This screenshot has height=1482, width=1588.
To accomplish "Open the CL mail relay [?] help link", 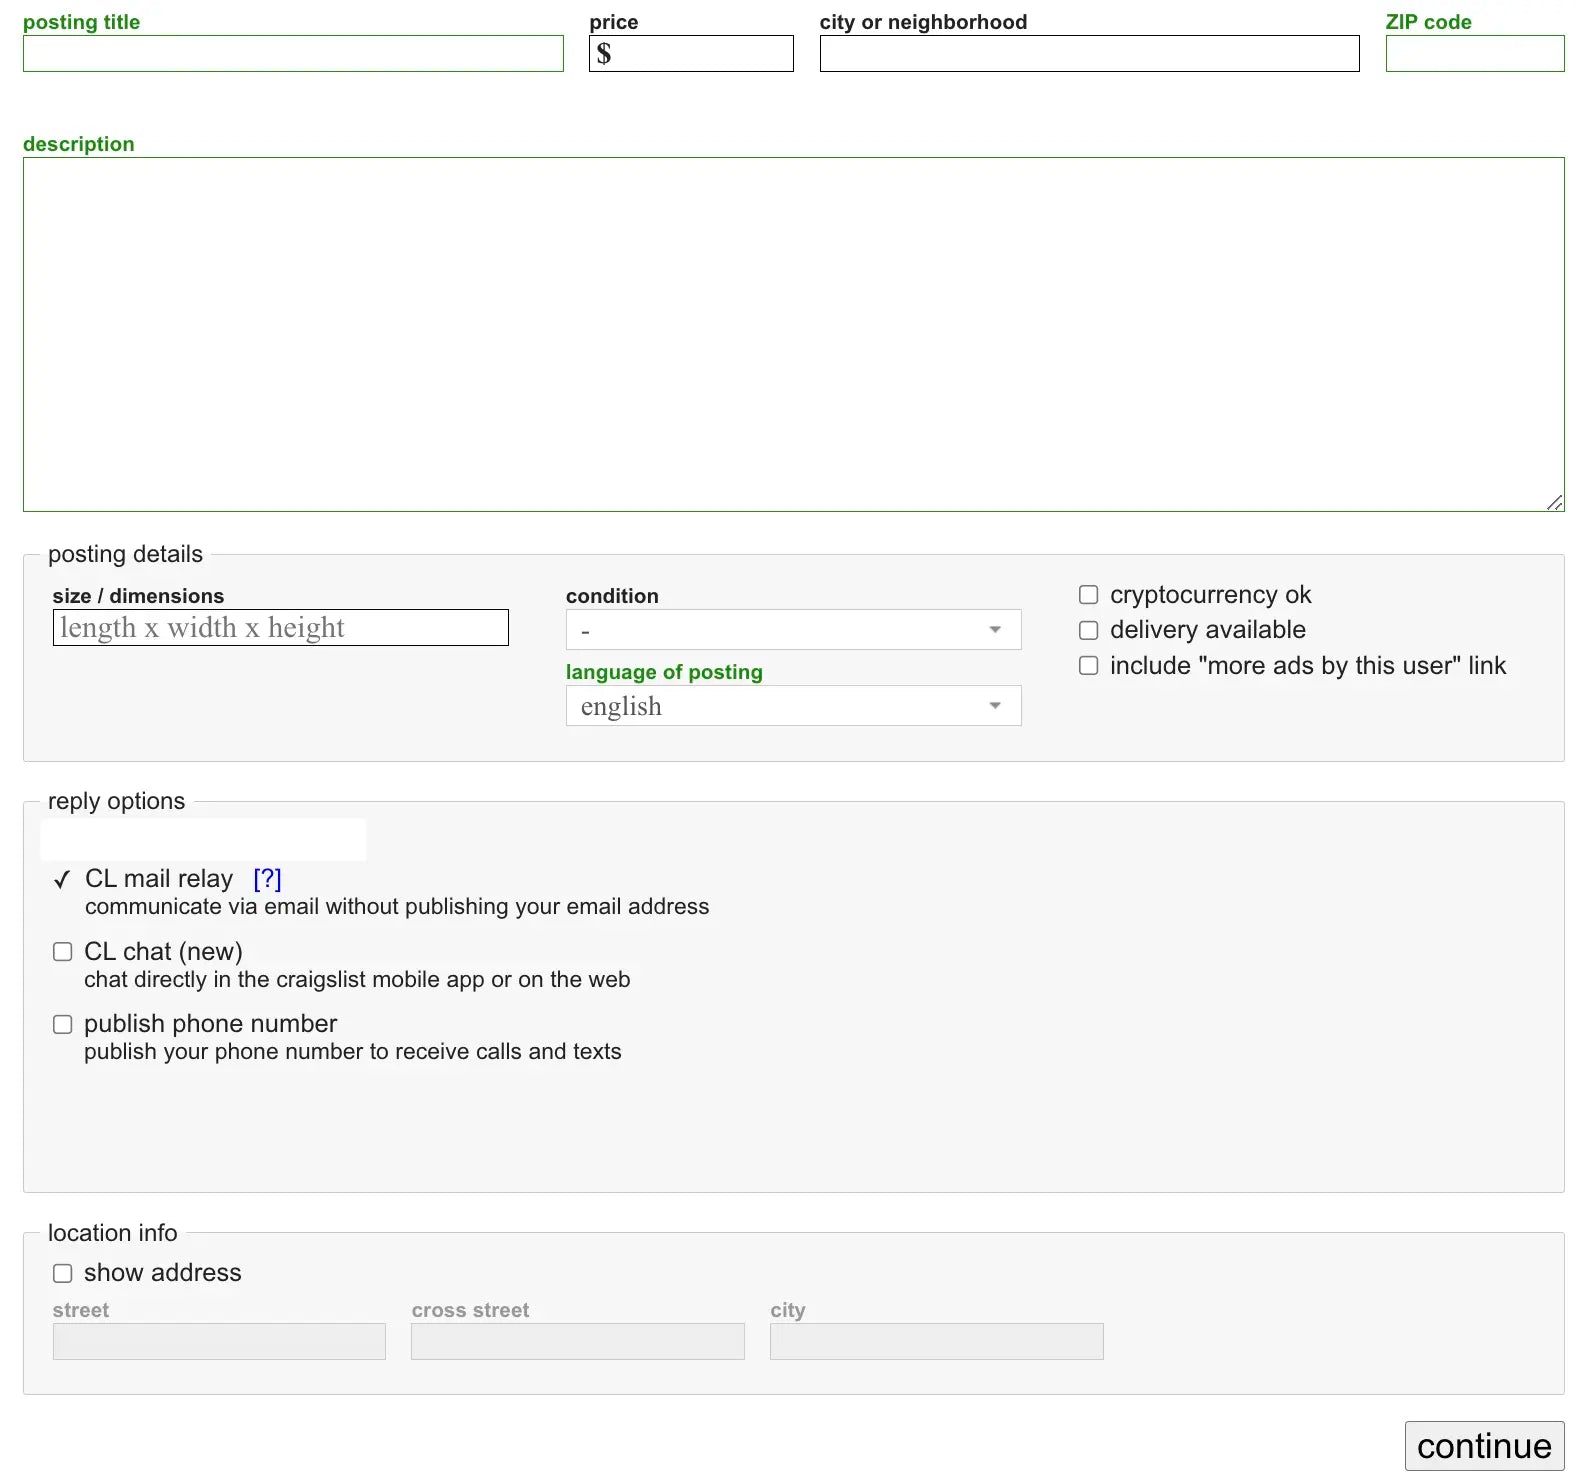I will click(267, 879).
